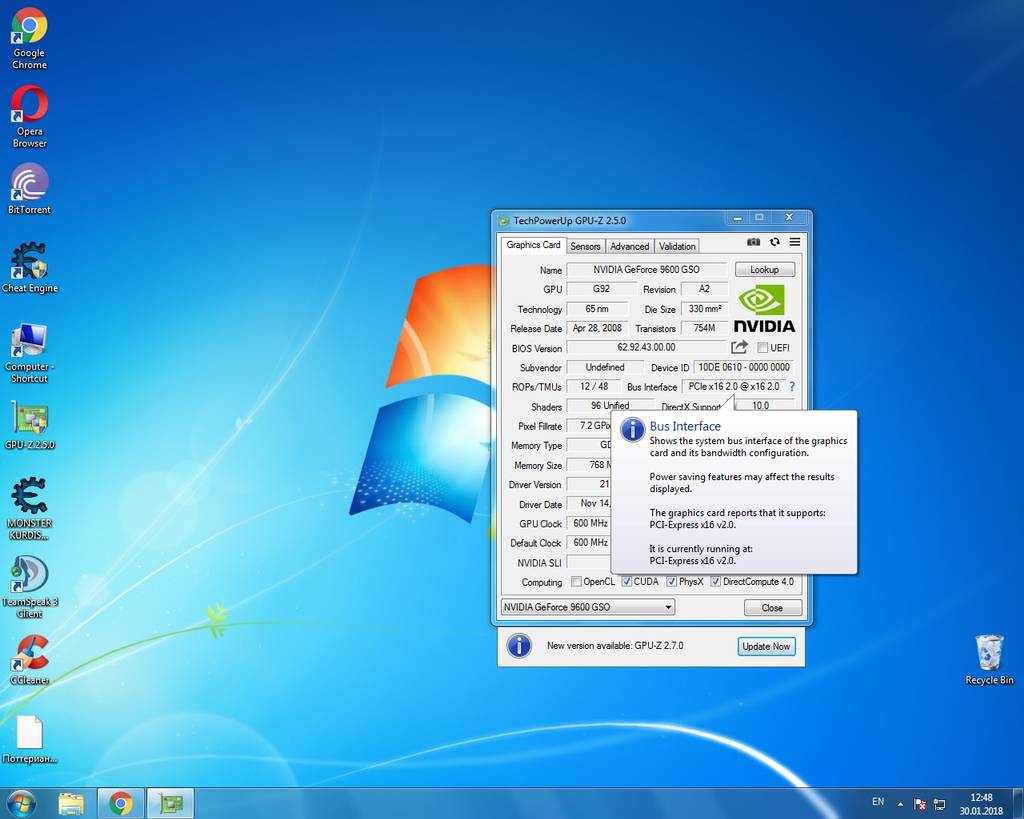Switch to the Validation tab
This screenshot has height=819, width=1024.
pyautogui.click(x=677, y=246)
